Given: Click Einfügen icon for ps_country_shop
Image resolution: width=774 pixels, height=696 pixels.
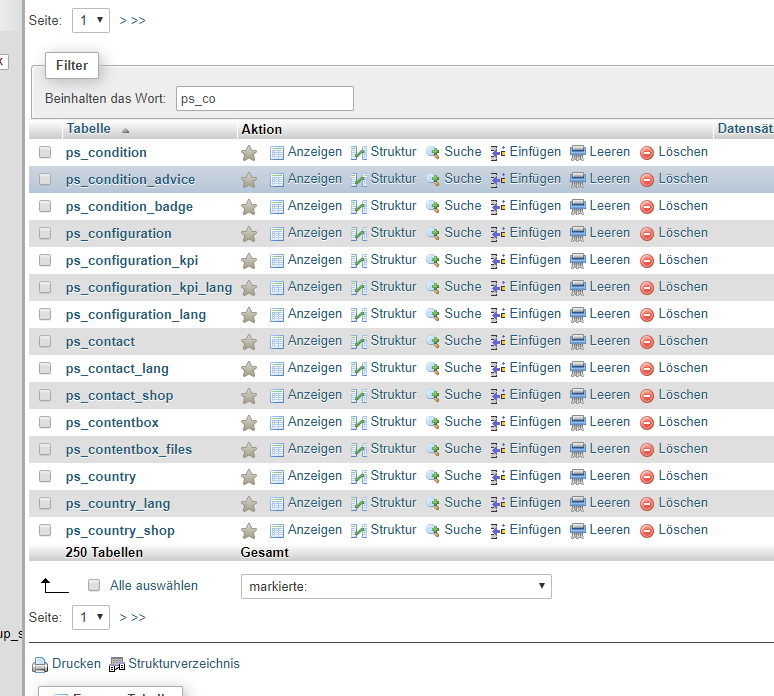Looking at the screenshot, I should [x=498, y=531].
